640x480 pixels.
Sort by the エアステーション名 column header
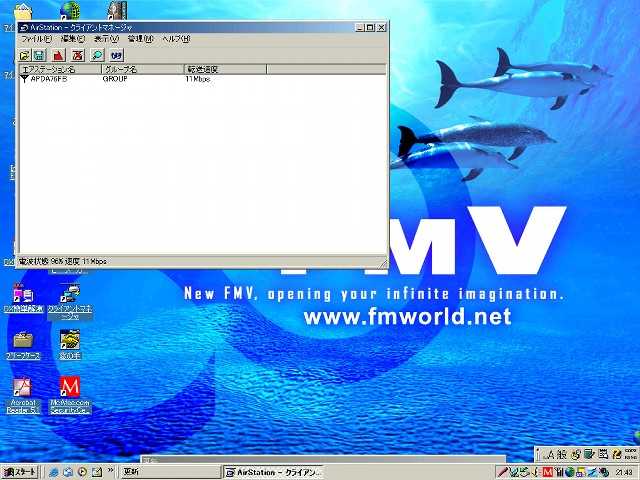[60, 69]
